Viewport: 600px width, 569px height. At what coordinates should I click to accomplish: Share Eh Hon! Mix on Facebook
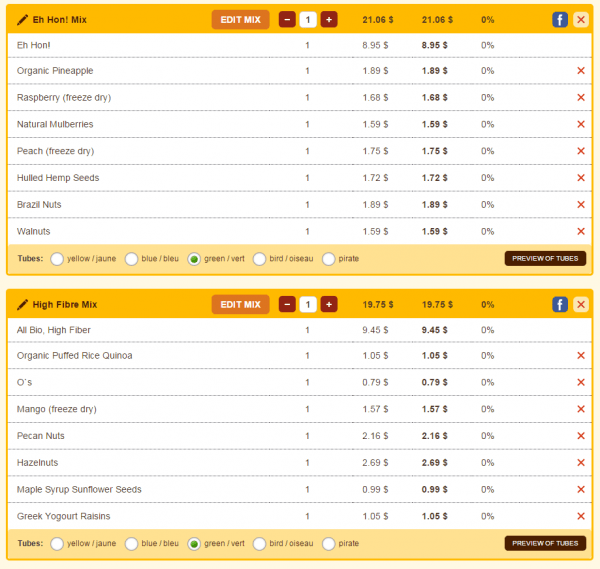click(560, 19)
